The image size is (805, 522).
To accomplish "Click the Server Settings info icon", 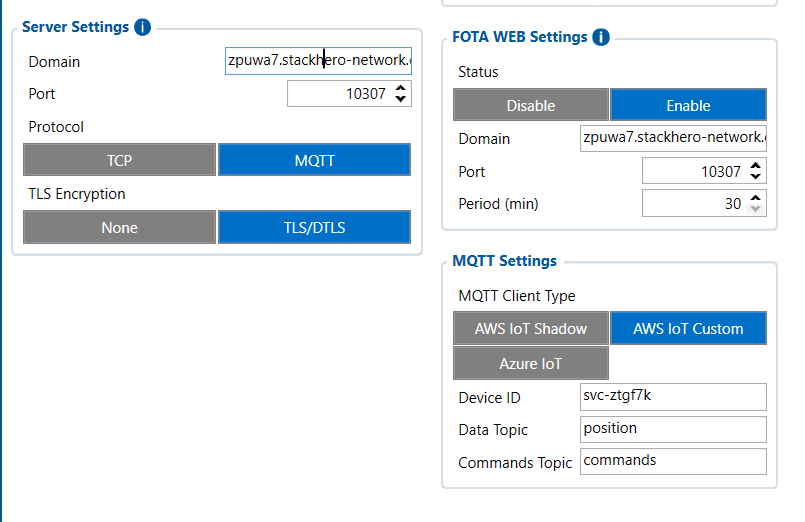I will tap(142, 27).
